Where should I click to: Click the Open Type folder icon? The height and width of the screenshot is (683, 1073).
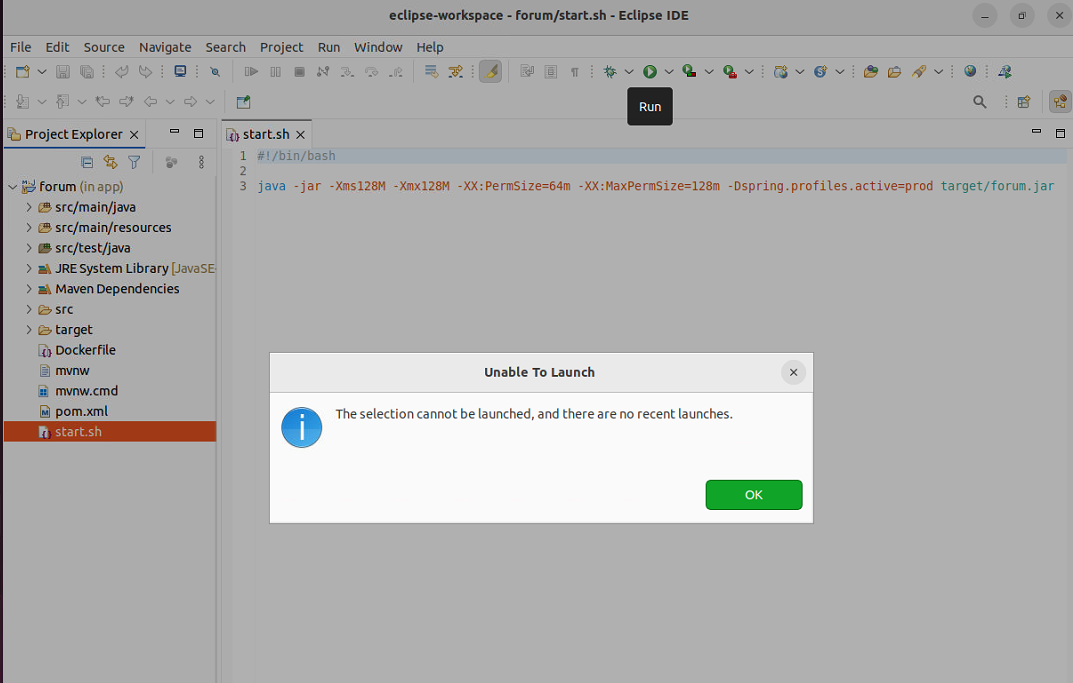coord(870,71)
